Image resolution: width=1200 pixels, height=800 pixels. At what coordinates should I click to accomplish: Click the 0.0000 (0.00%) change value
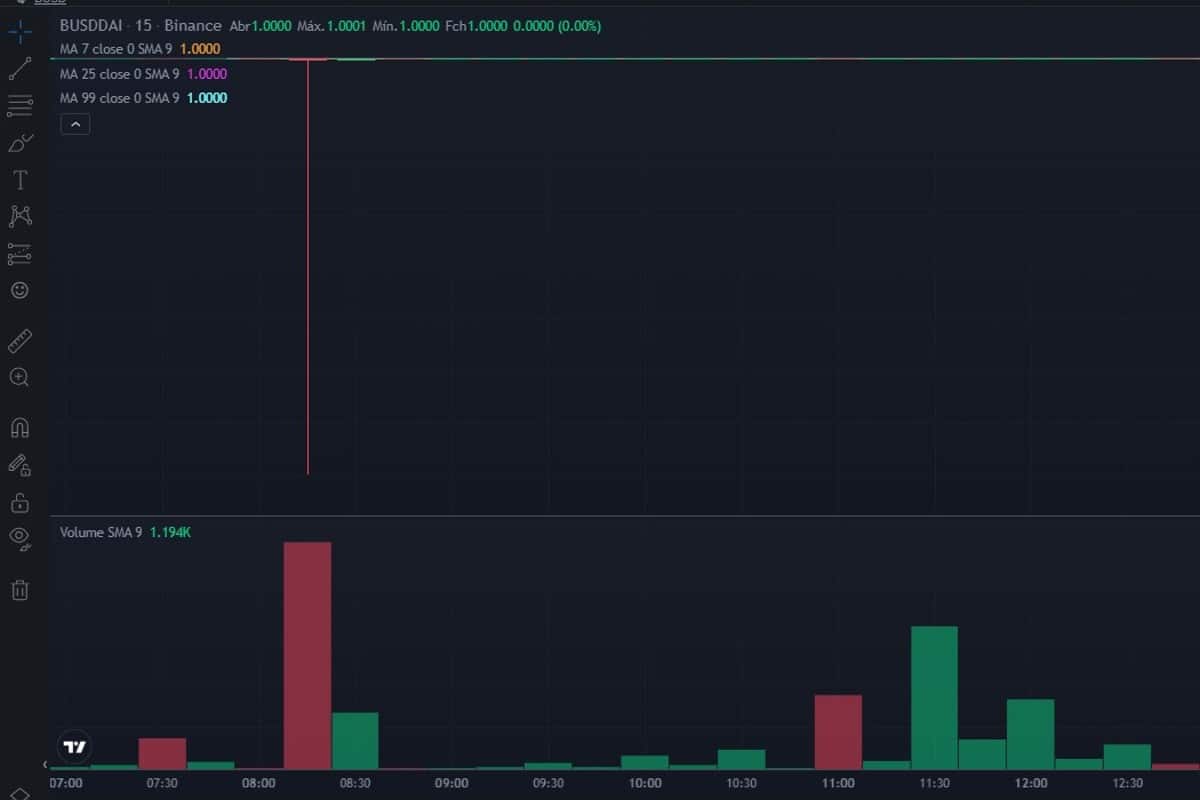click(x=558, y=25)
